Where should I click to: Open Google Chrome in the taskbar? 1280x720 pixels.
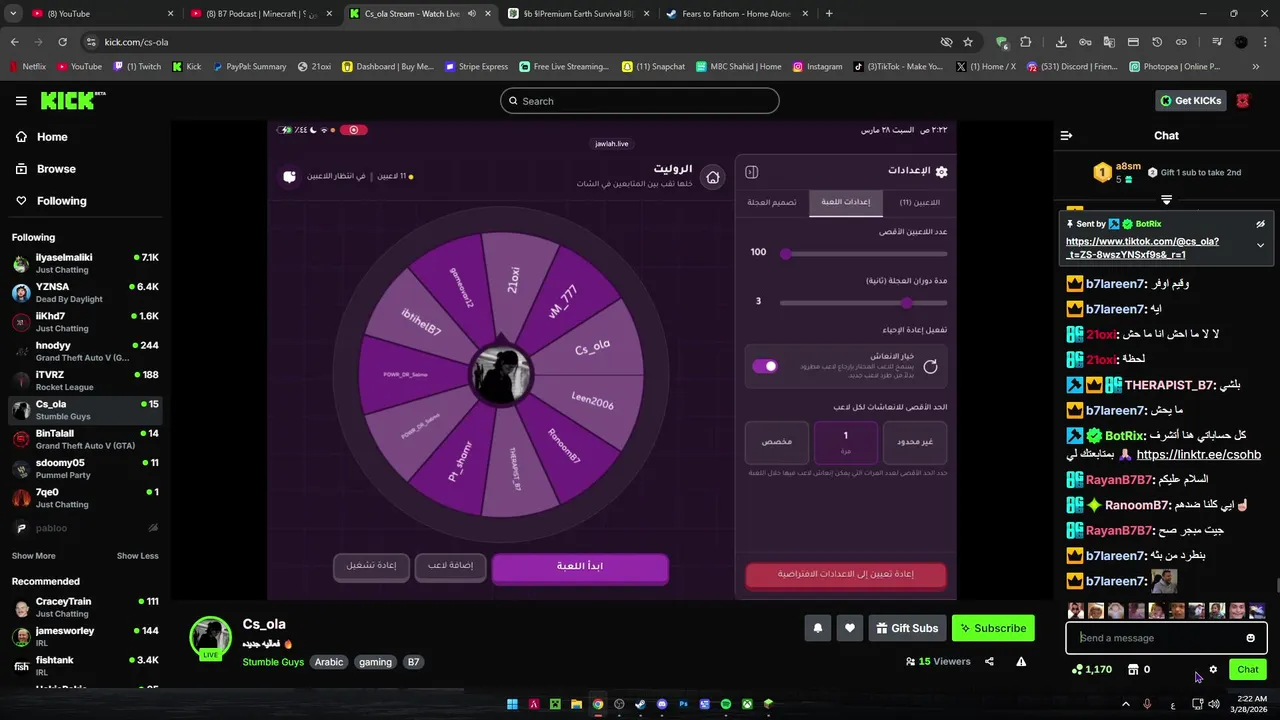pyautogui.click(x=597, y=704)
